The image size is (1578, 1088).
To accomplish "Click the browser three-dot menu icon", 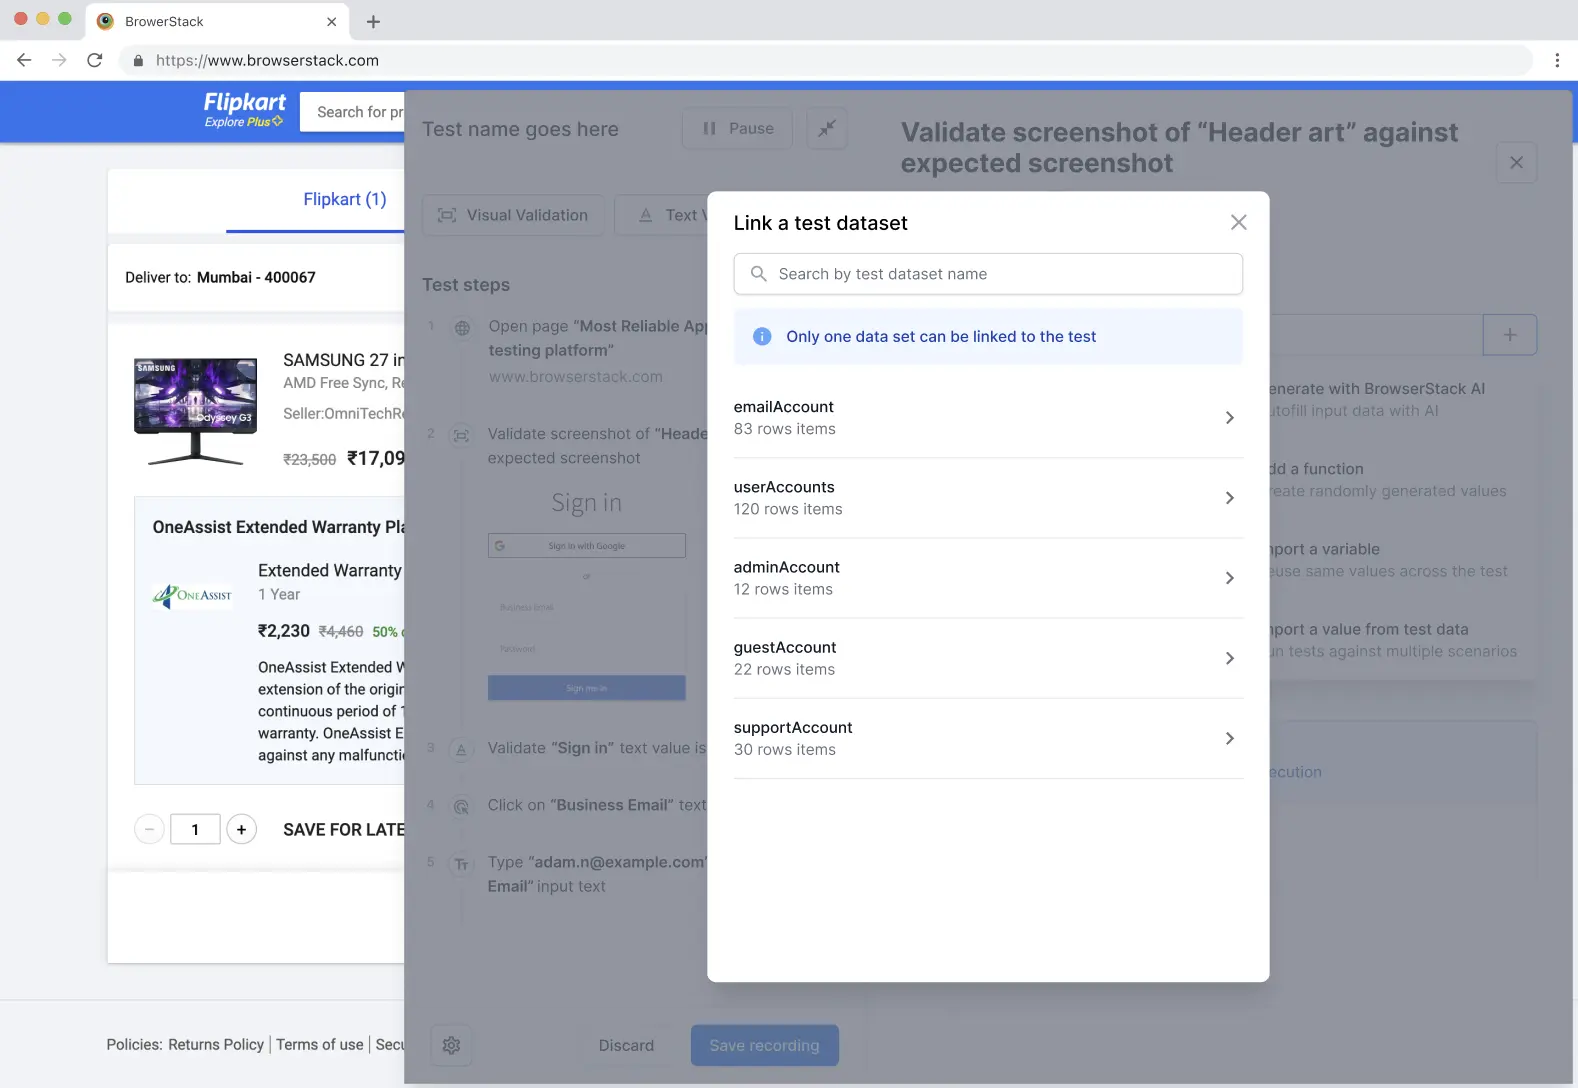I will (1556, 60).
